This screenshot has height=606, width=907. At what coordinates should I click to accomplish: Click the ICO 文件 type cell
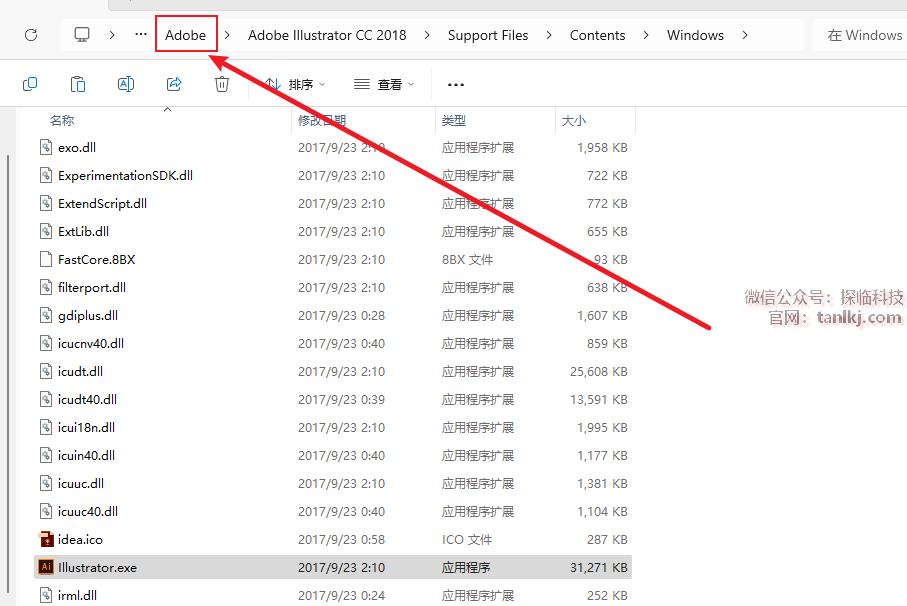point(467,540)
